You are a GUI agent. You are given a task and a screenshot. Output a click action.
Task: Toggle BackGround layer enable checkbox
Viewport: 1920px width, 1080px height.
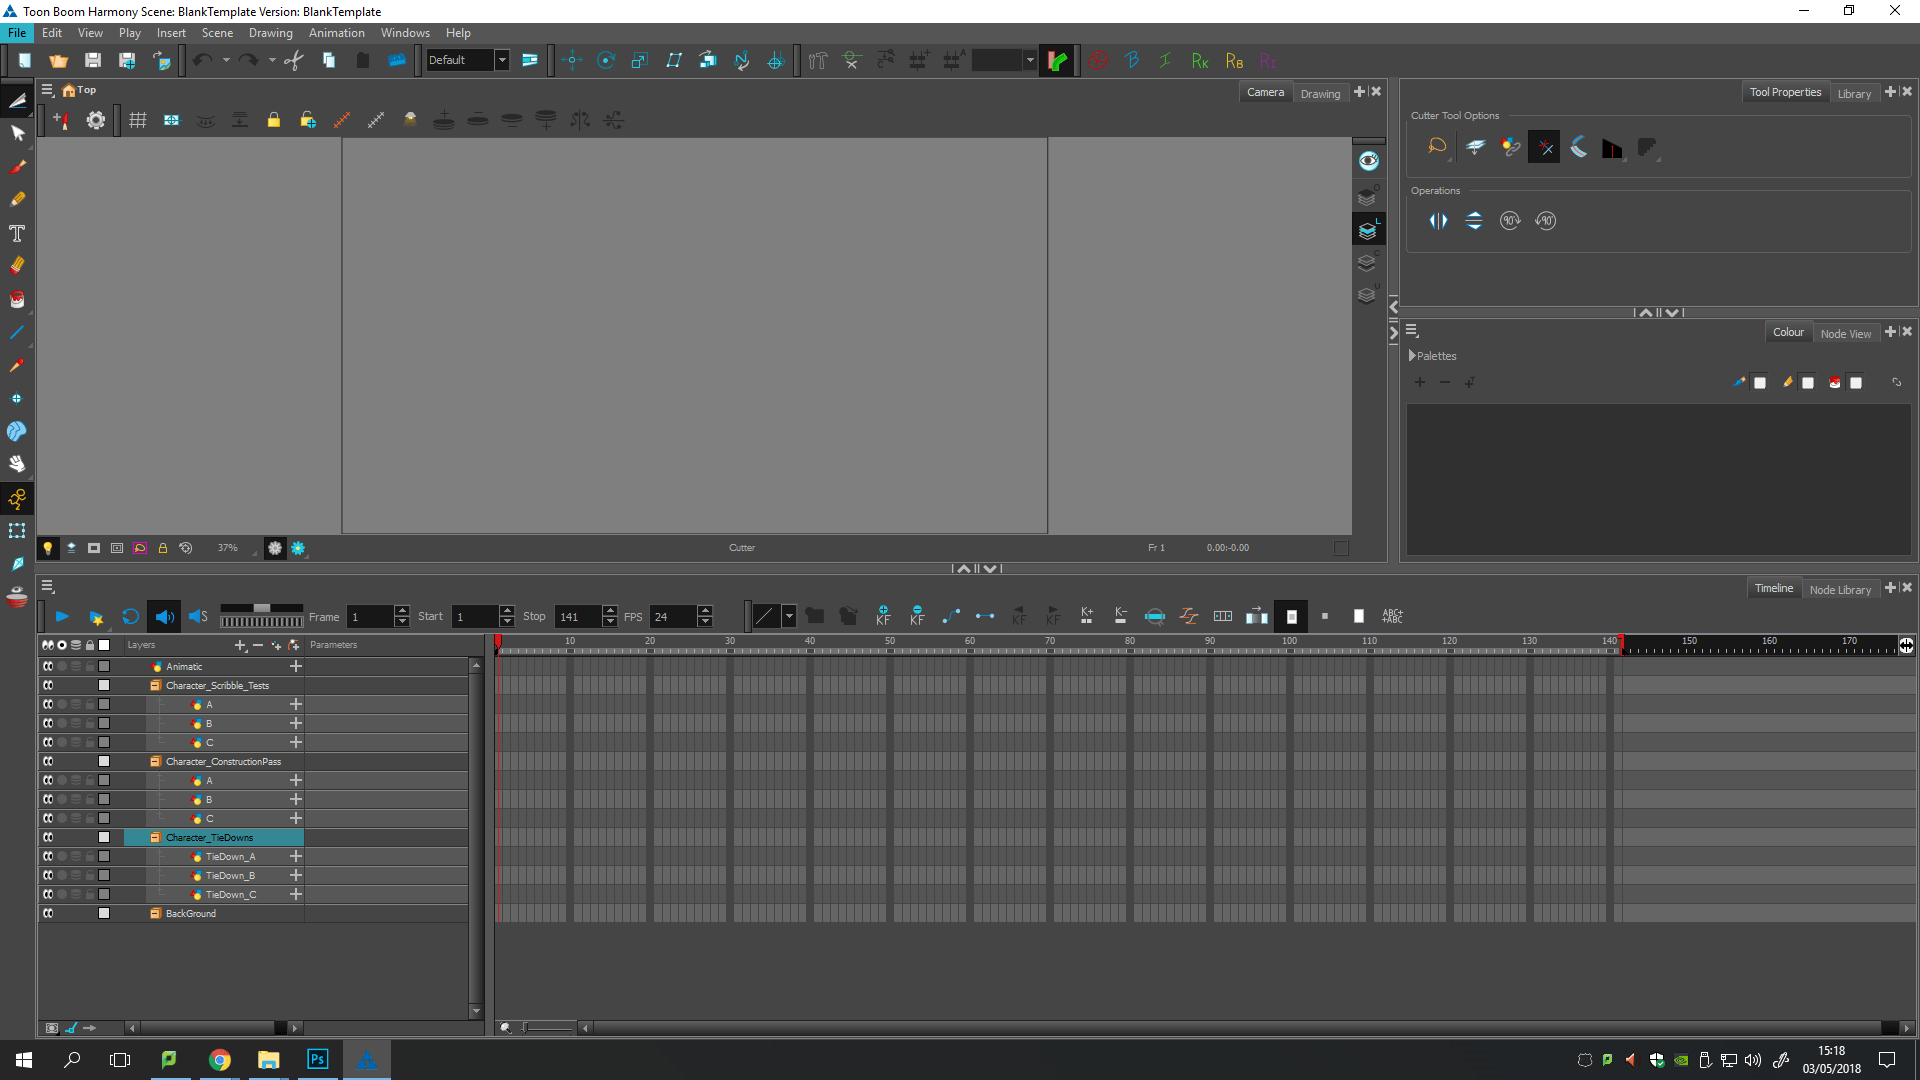104,913
